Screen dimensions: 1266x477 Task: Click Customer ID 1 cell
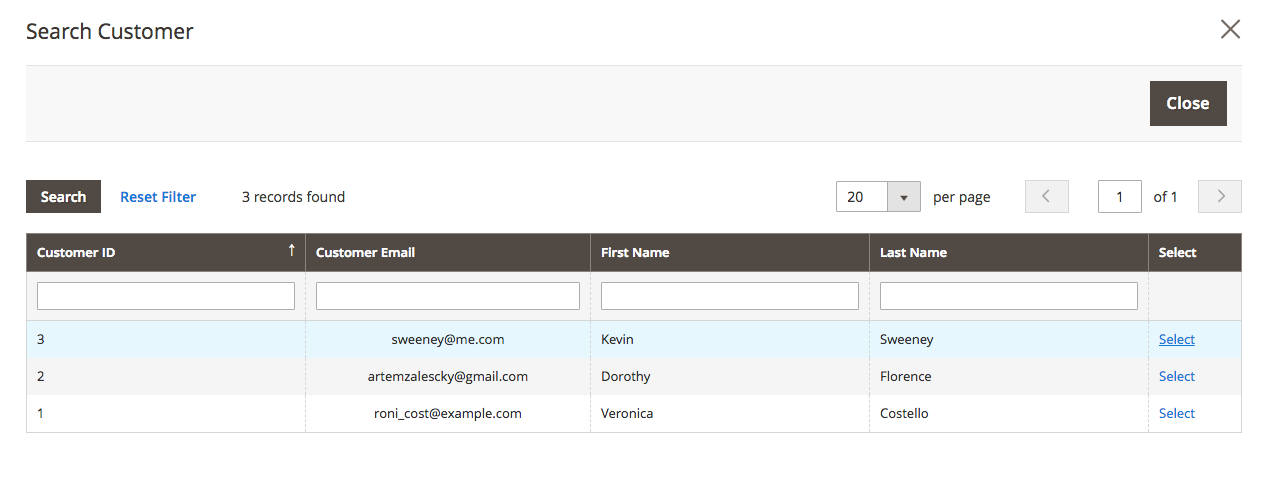coord(166,413)
